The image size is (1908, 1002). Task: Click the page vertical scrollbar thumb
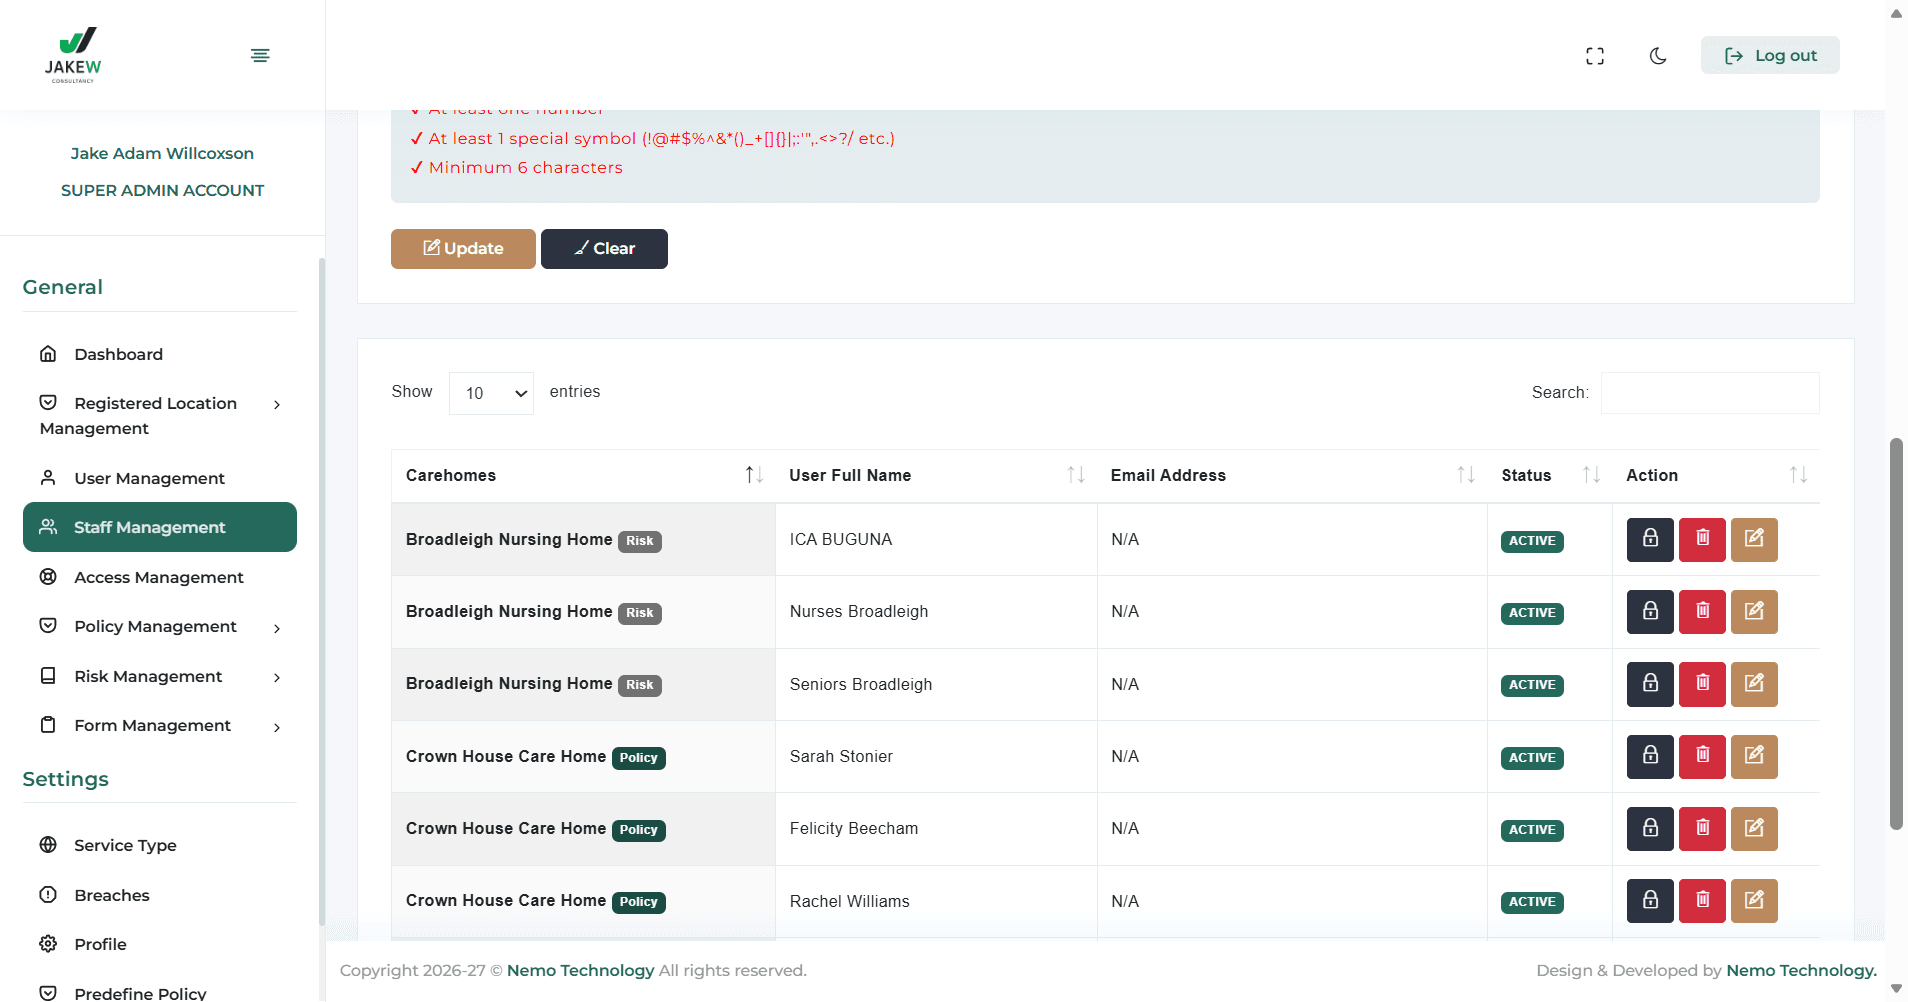[1896, 633]
